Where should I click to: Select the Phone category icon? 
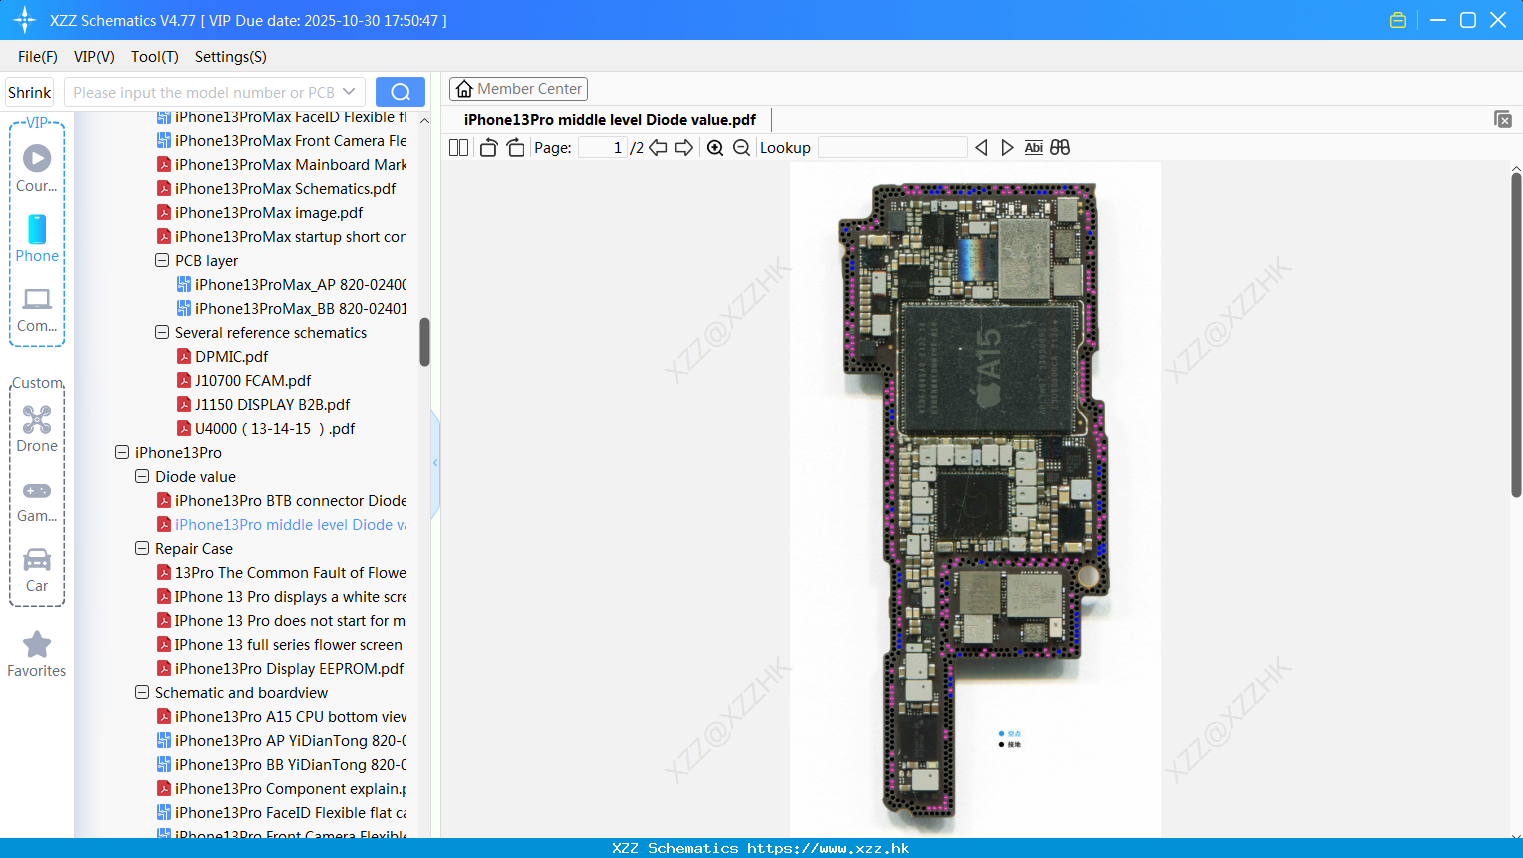37,238
